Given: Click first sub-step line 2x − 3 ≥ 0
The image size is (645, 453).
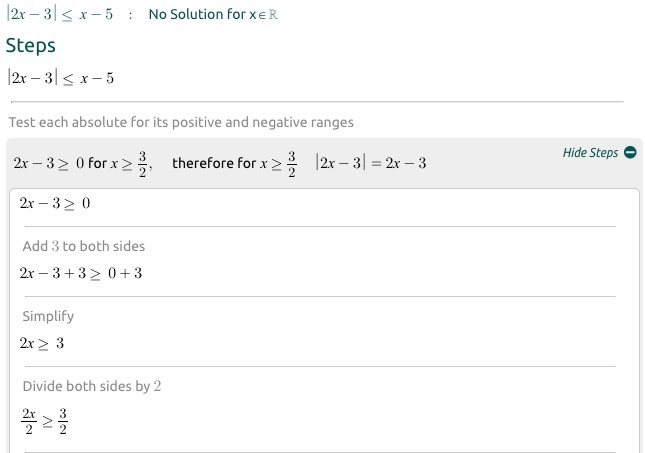Looking at the screenshot, I should pyautogui.click(x=55, y=204).
